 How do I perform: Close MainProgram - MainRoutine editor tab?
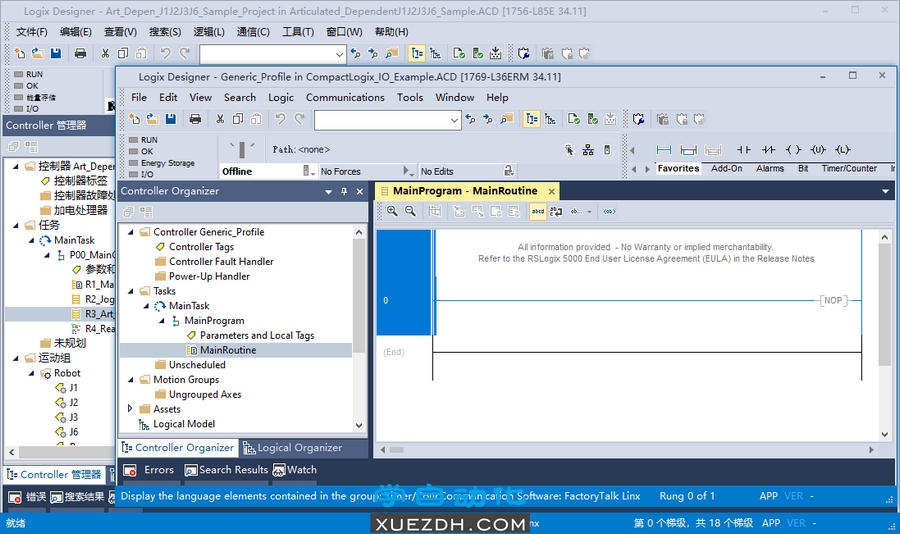(x=552, y=191)
